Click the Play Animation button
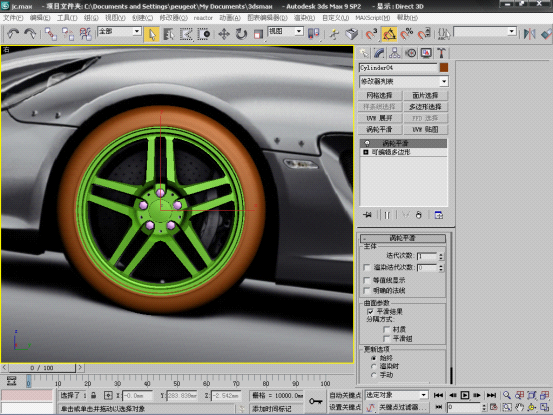The width and height of the screenshot is (553, 415). point(465,395)
